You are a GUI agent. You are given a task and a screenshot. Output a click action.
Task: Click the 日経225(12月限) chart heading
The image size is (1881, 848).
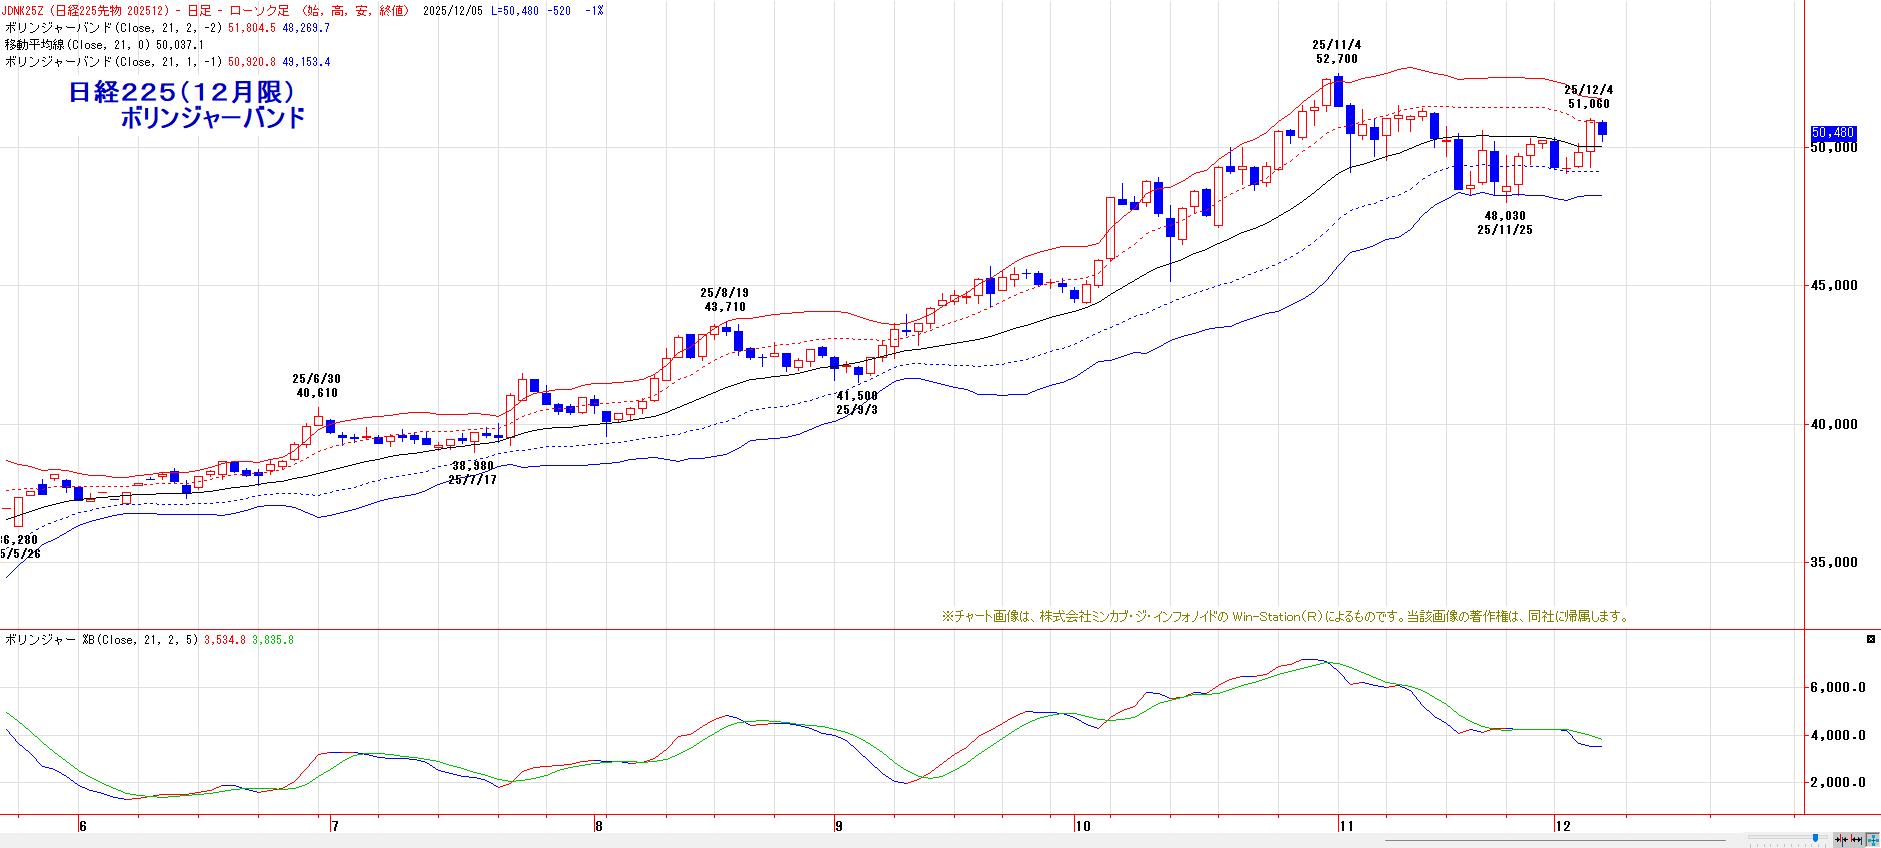[181, 92]
